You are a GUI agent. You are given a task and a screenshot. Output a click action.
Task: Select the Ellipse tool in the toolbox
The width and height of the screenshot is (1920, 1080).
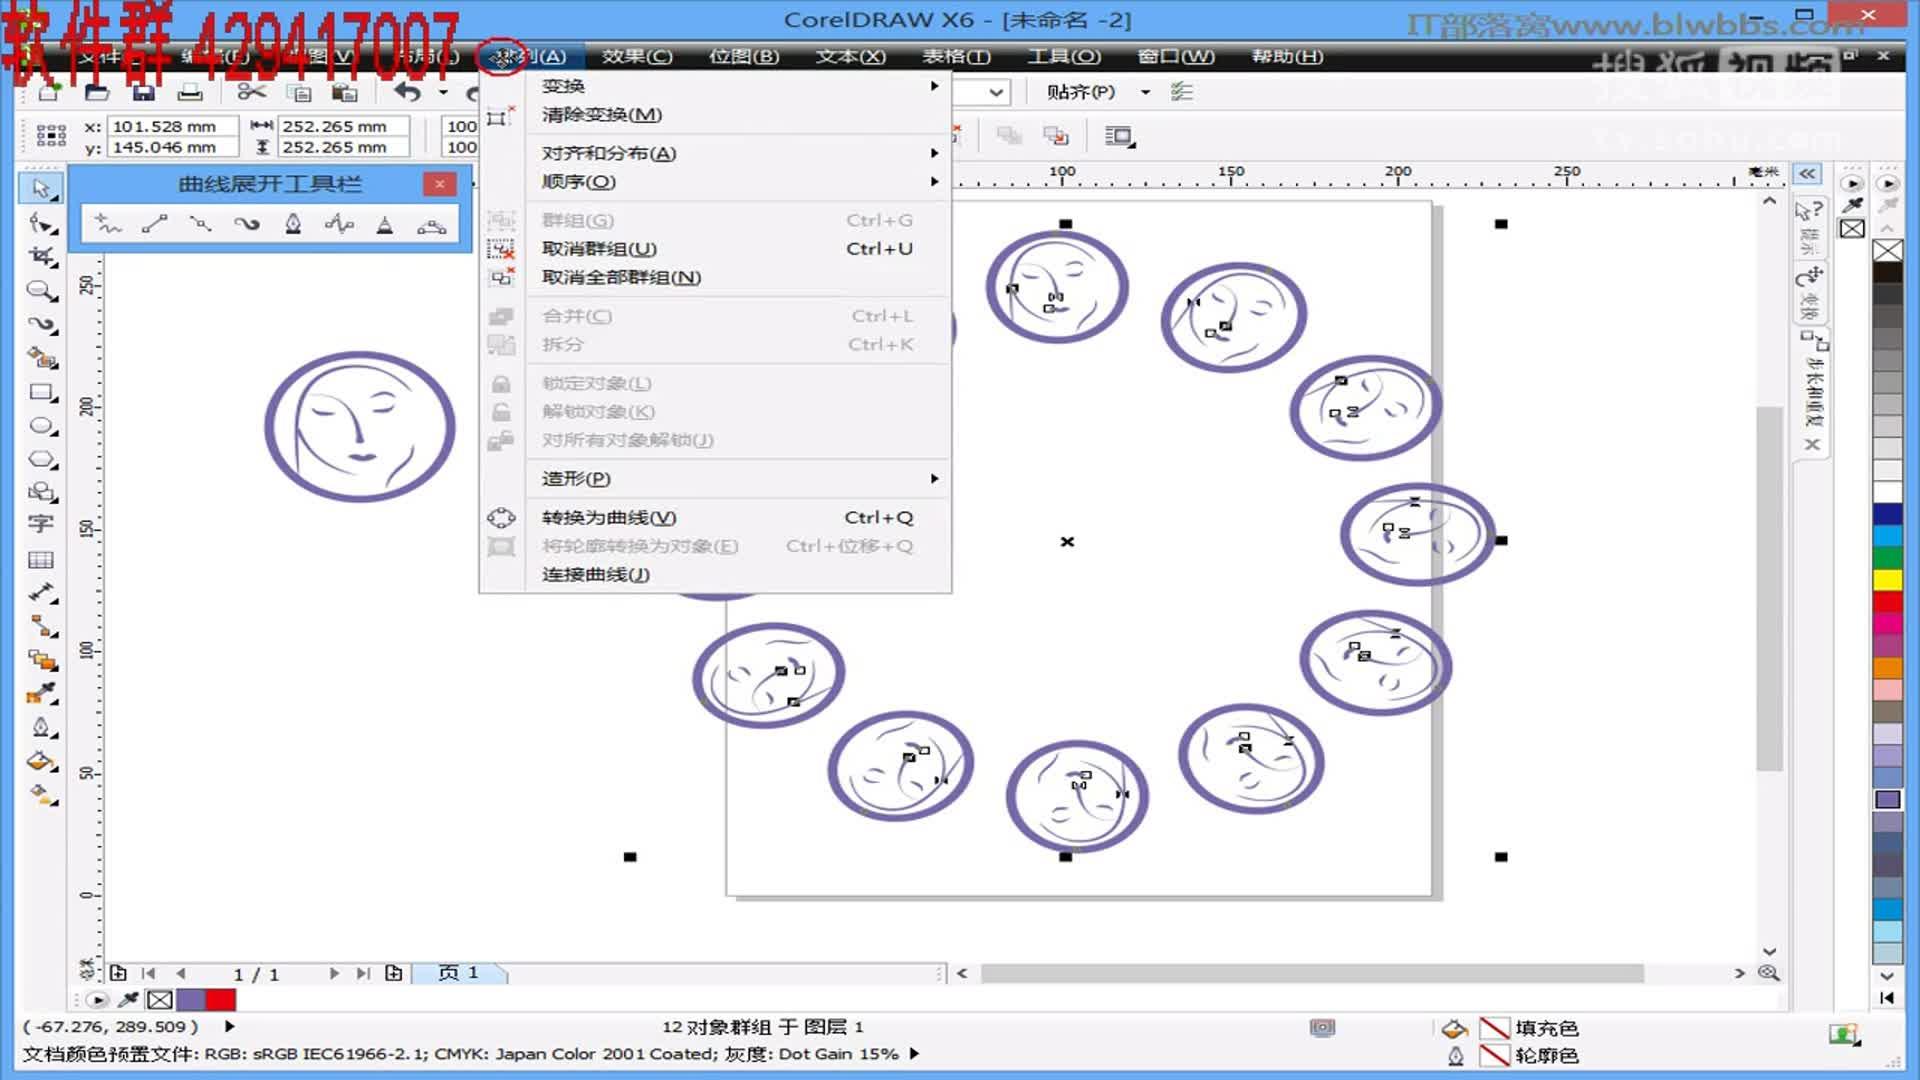click(40, 426)
